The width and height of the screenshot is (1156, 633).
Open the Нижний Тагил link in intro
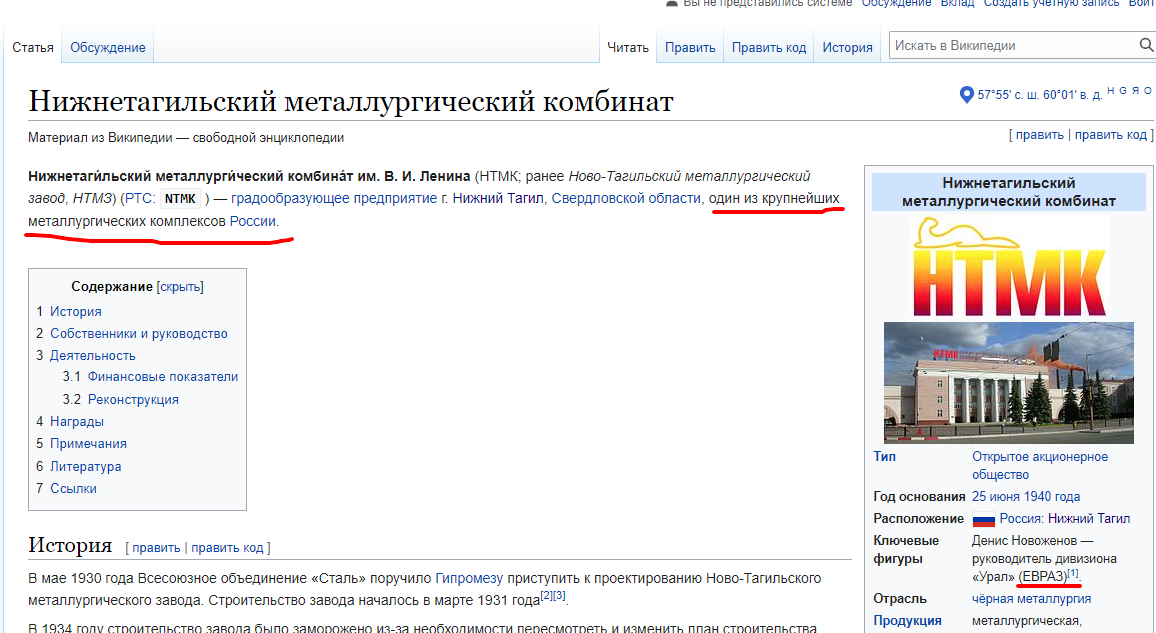498,198
